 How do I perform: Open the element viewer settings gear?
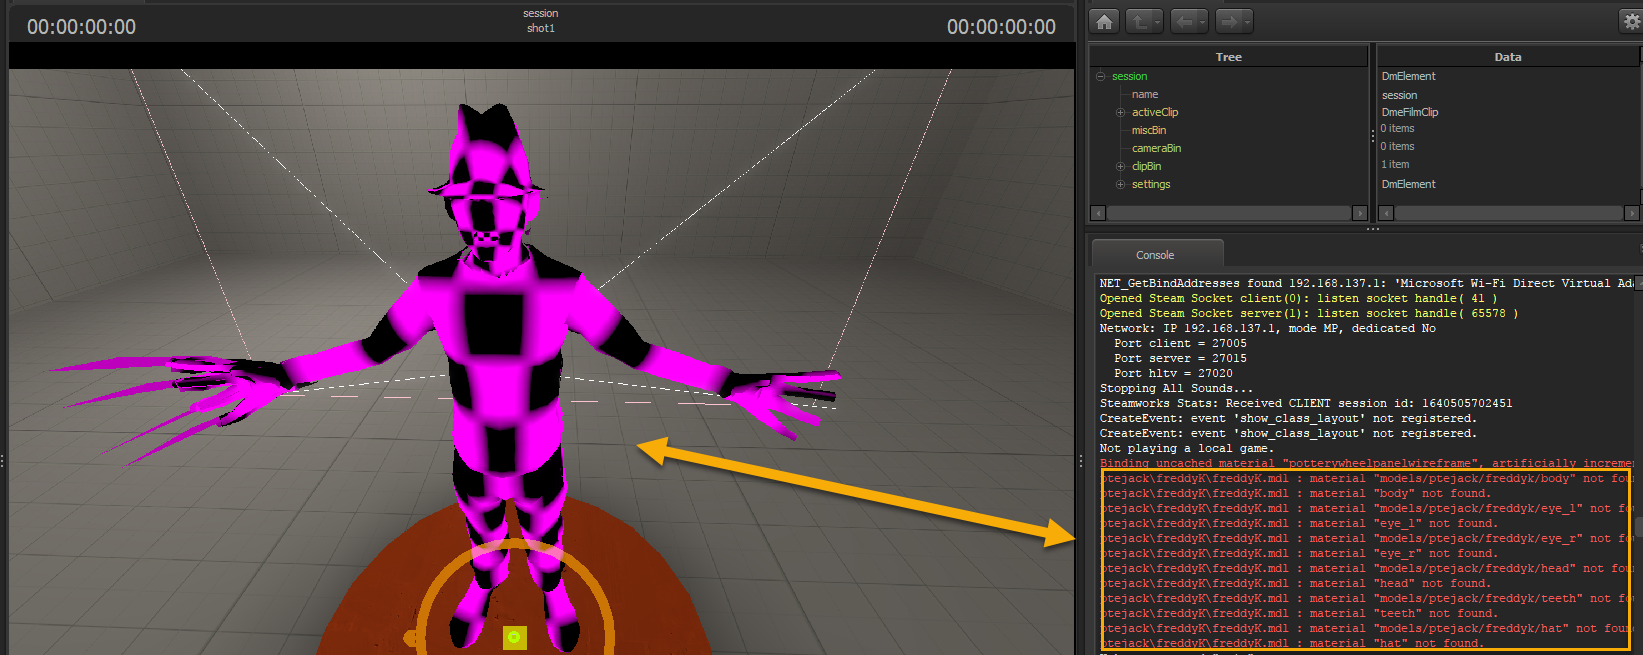(1631, 21)
